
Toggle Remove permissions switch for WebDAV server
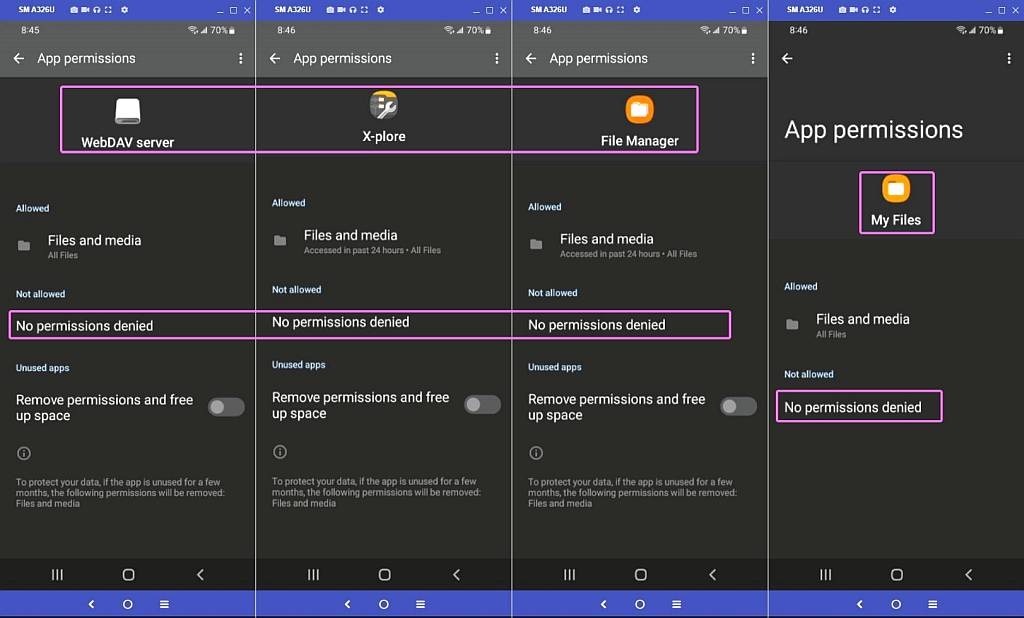coord(226,407)
